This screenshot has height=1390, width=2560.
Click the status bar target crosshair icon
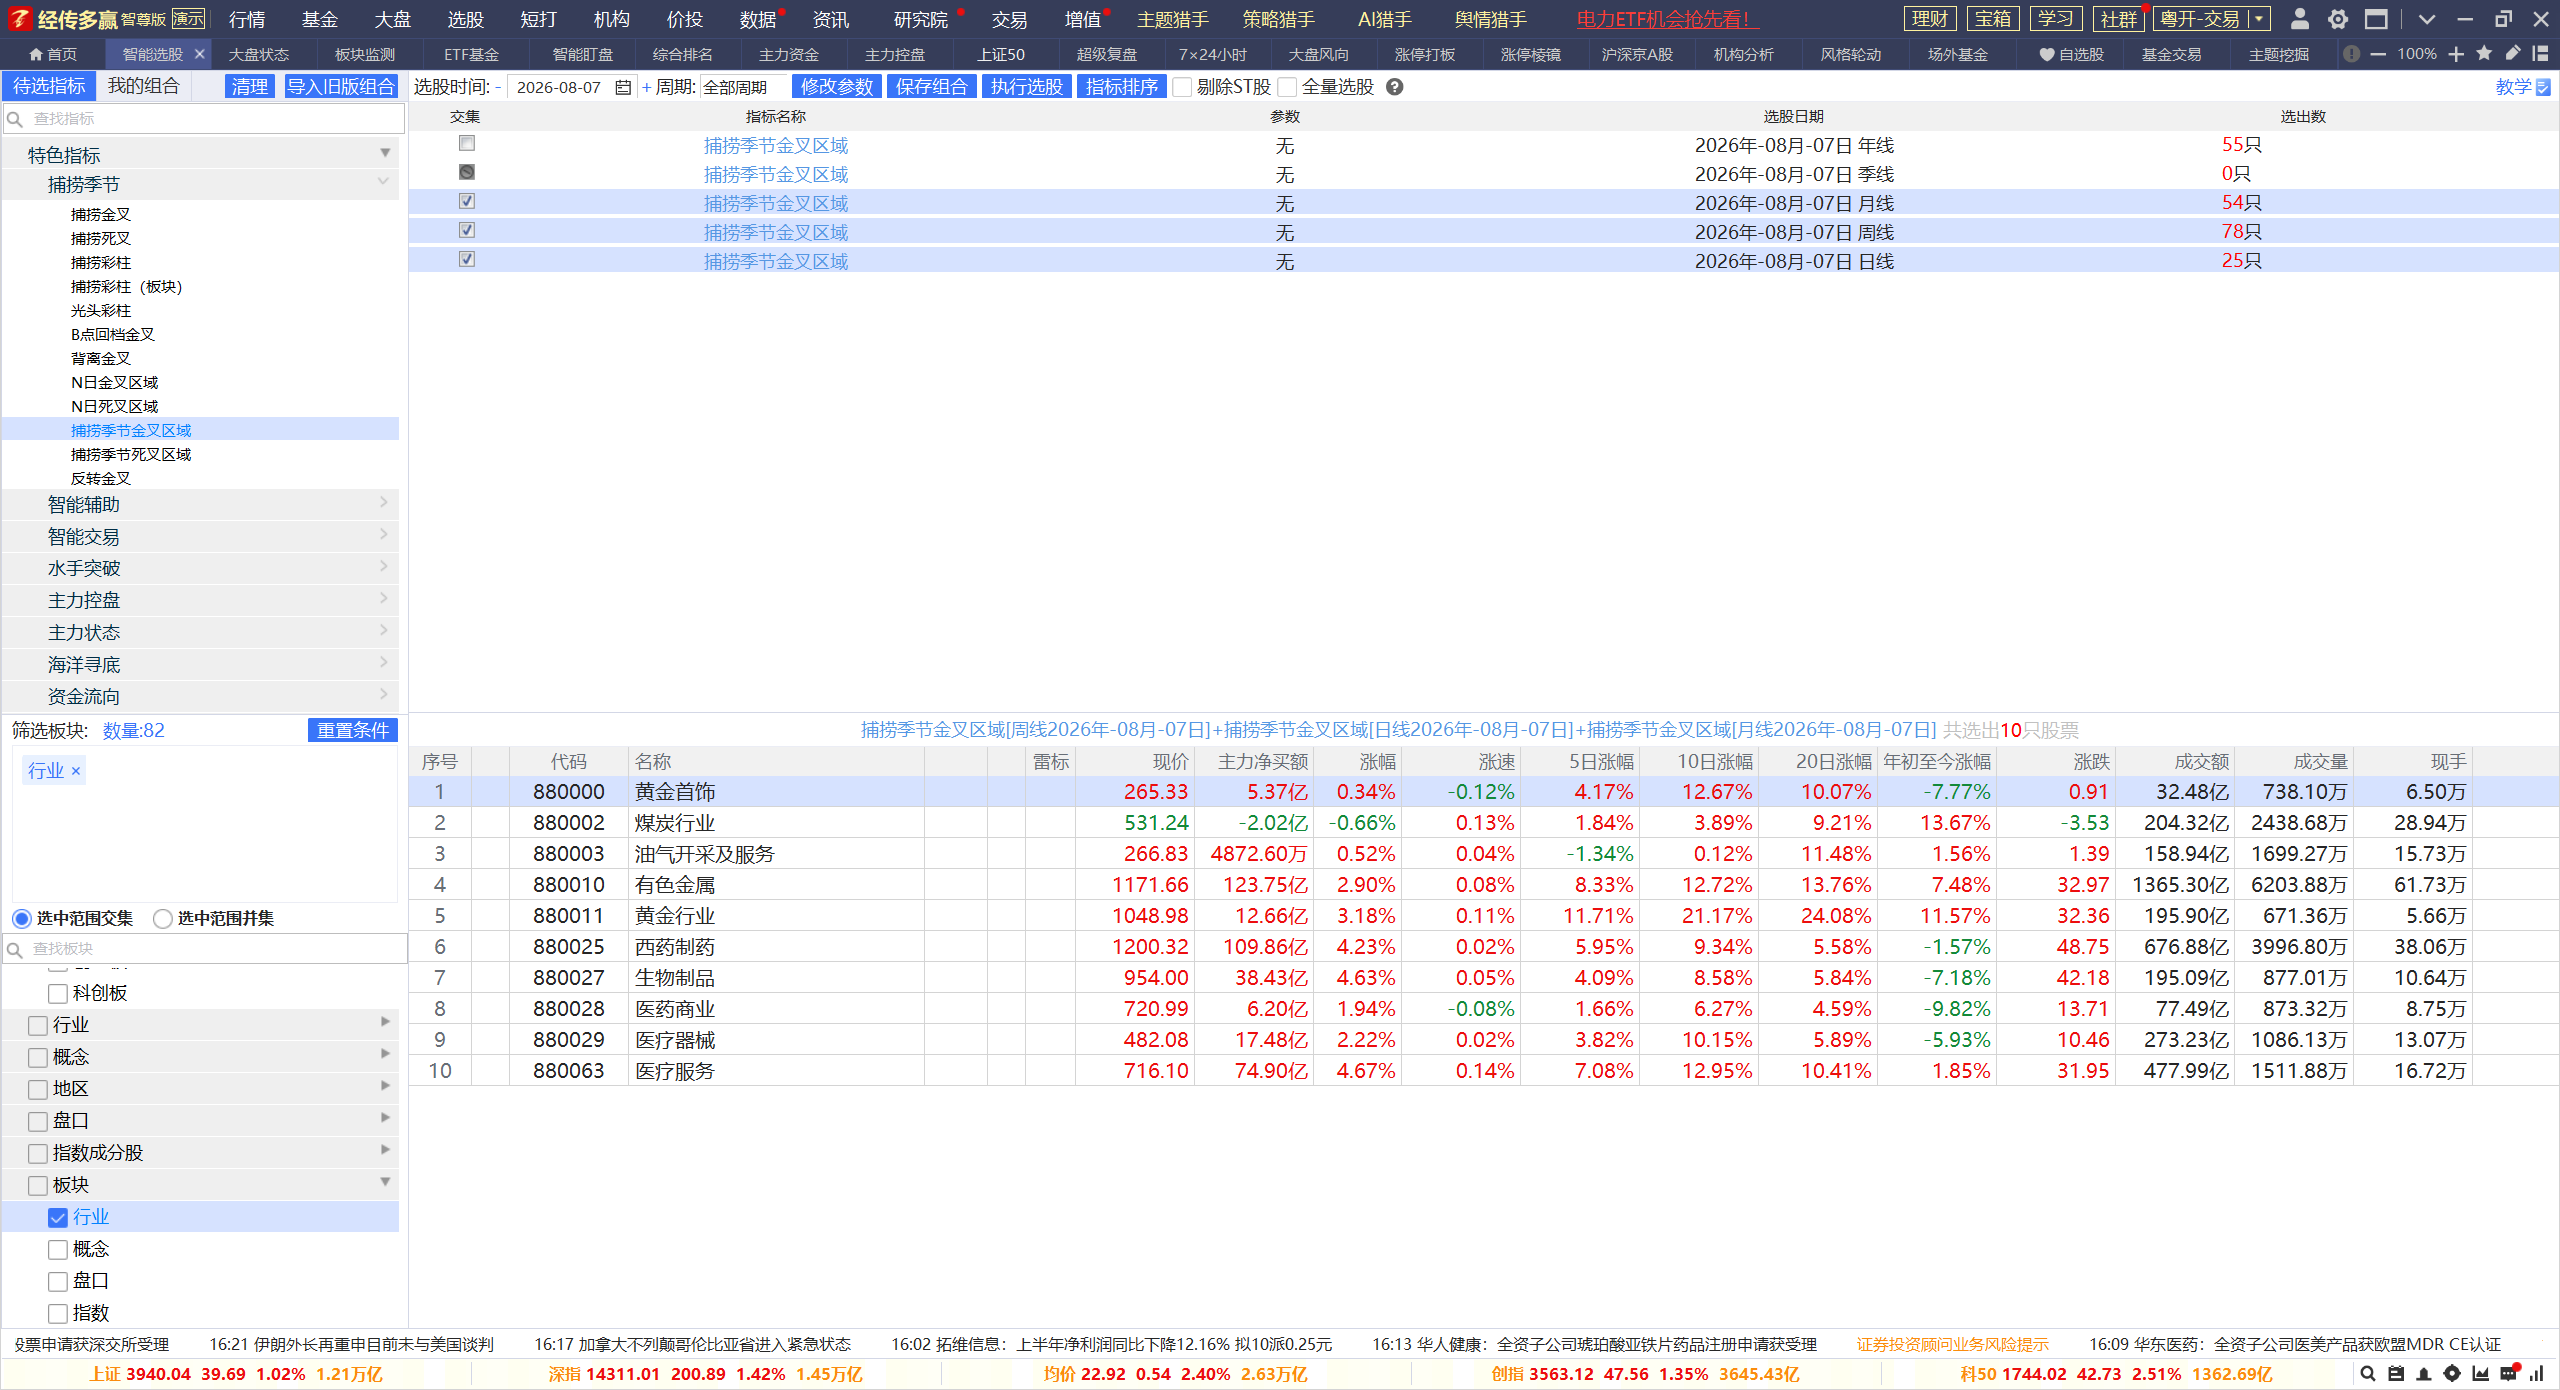[2452, 1374]
